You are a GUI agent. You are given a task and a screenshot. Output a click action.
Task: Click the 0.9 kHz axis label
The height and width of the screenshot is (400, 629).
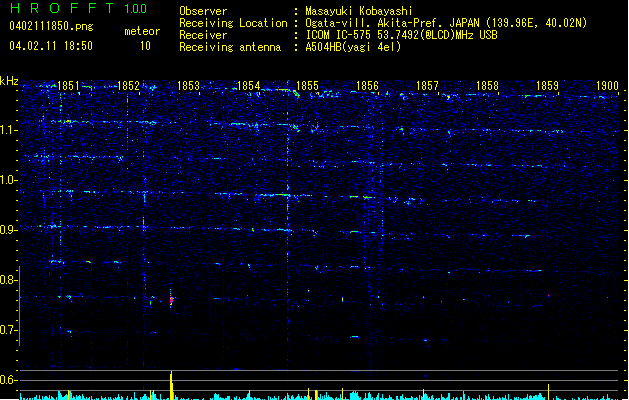coord(8,230)
